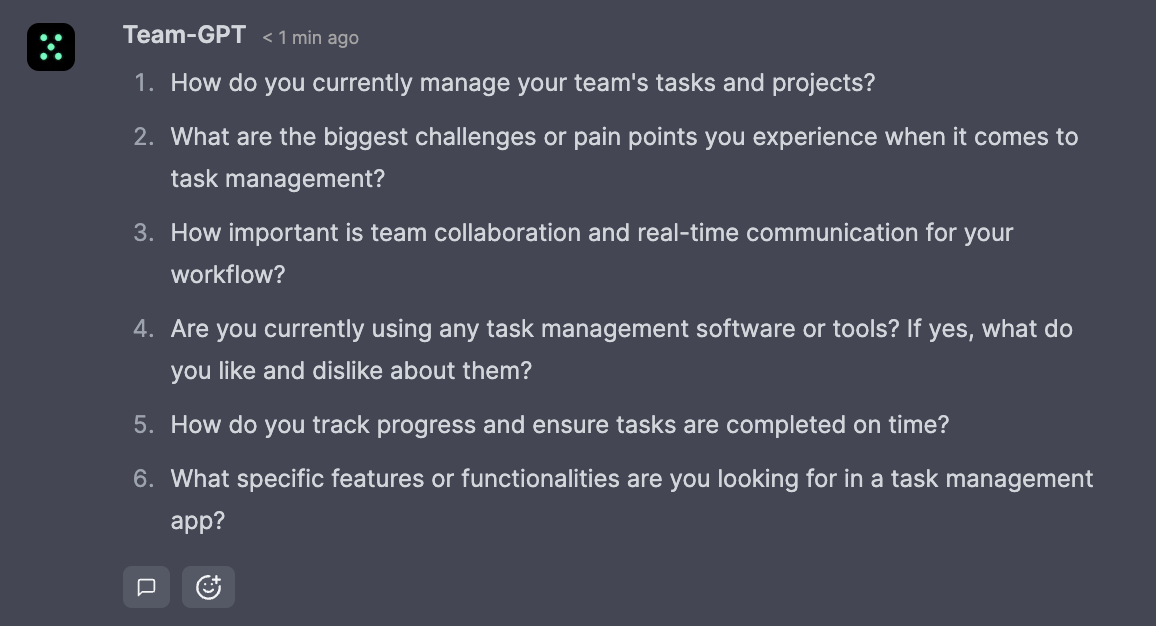Image resolution: width=1156 pixels, height=626 pixels.
Task: Click the '< 1 min ago' timestamp
Action: click(x=310, y=38)
